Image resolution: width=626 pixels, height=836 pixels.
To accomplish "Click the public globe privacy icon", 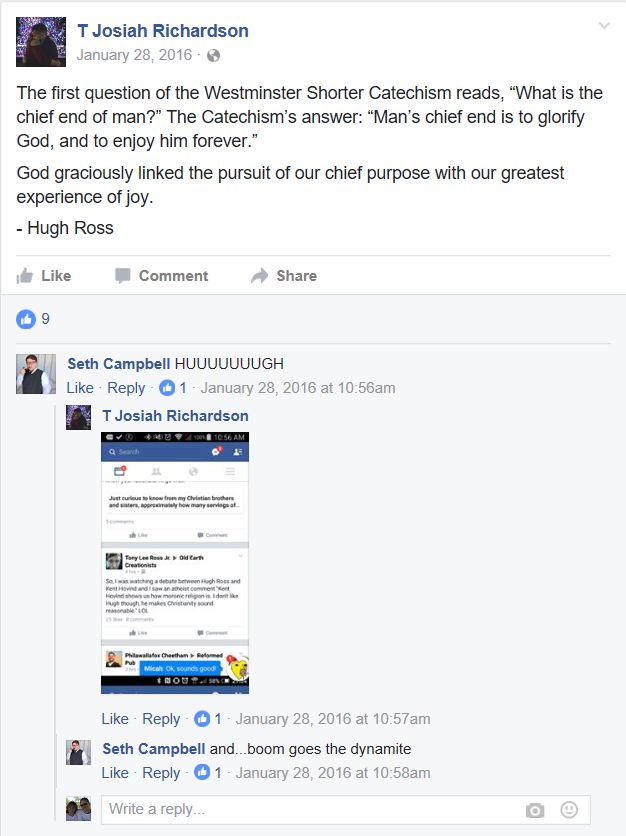I will tap(213, 55).
